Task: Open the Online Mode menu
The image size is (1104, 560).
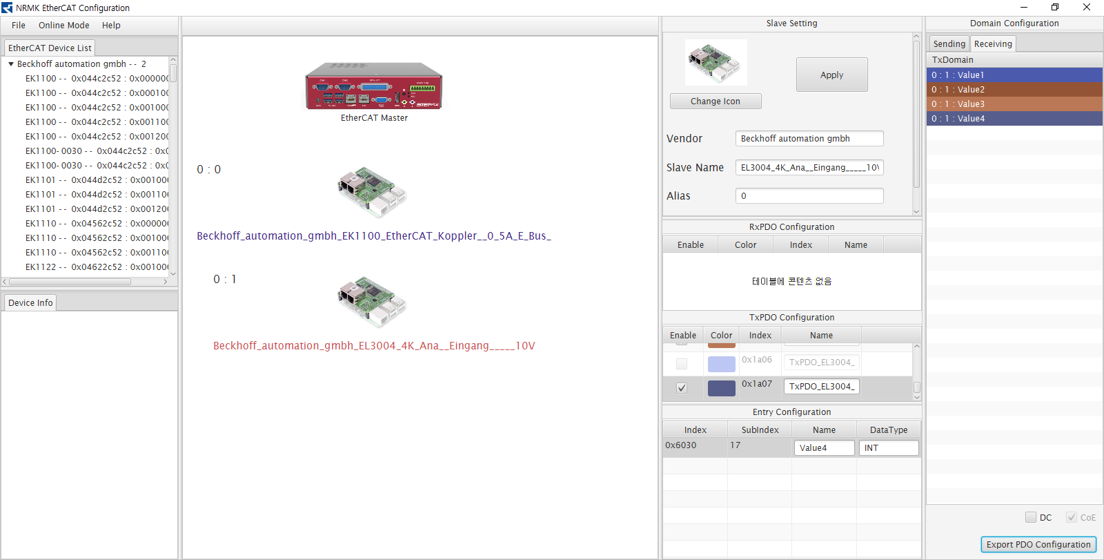Action: tap(64, 25)
